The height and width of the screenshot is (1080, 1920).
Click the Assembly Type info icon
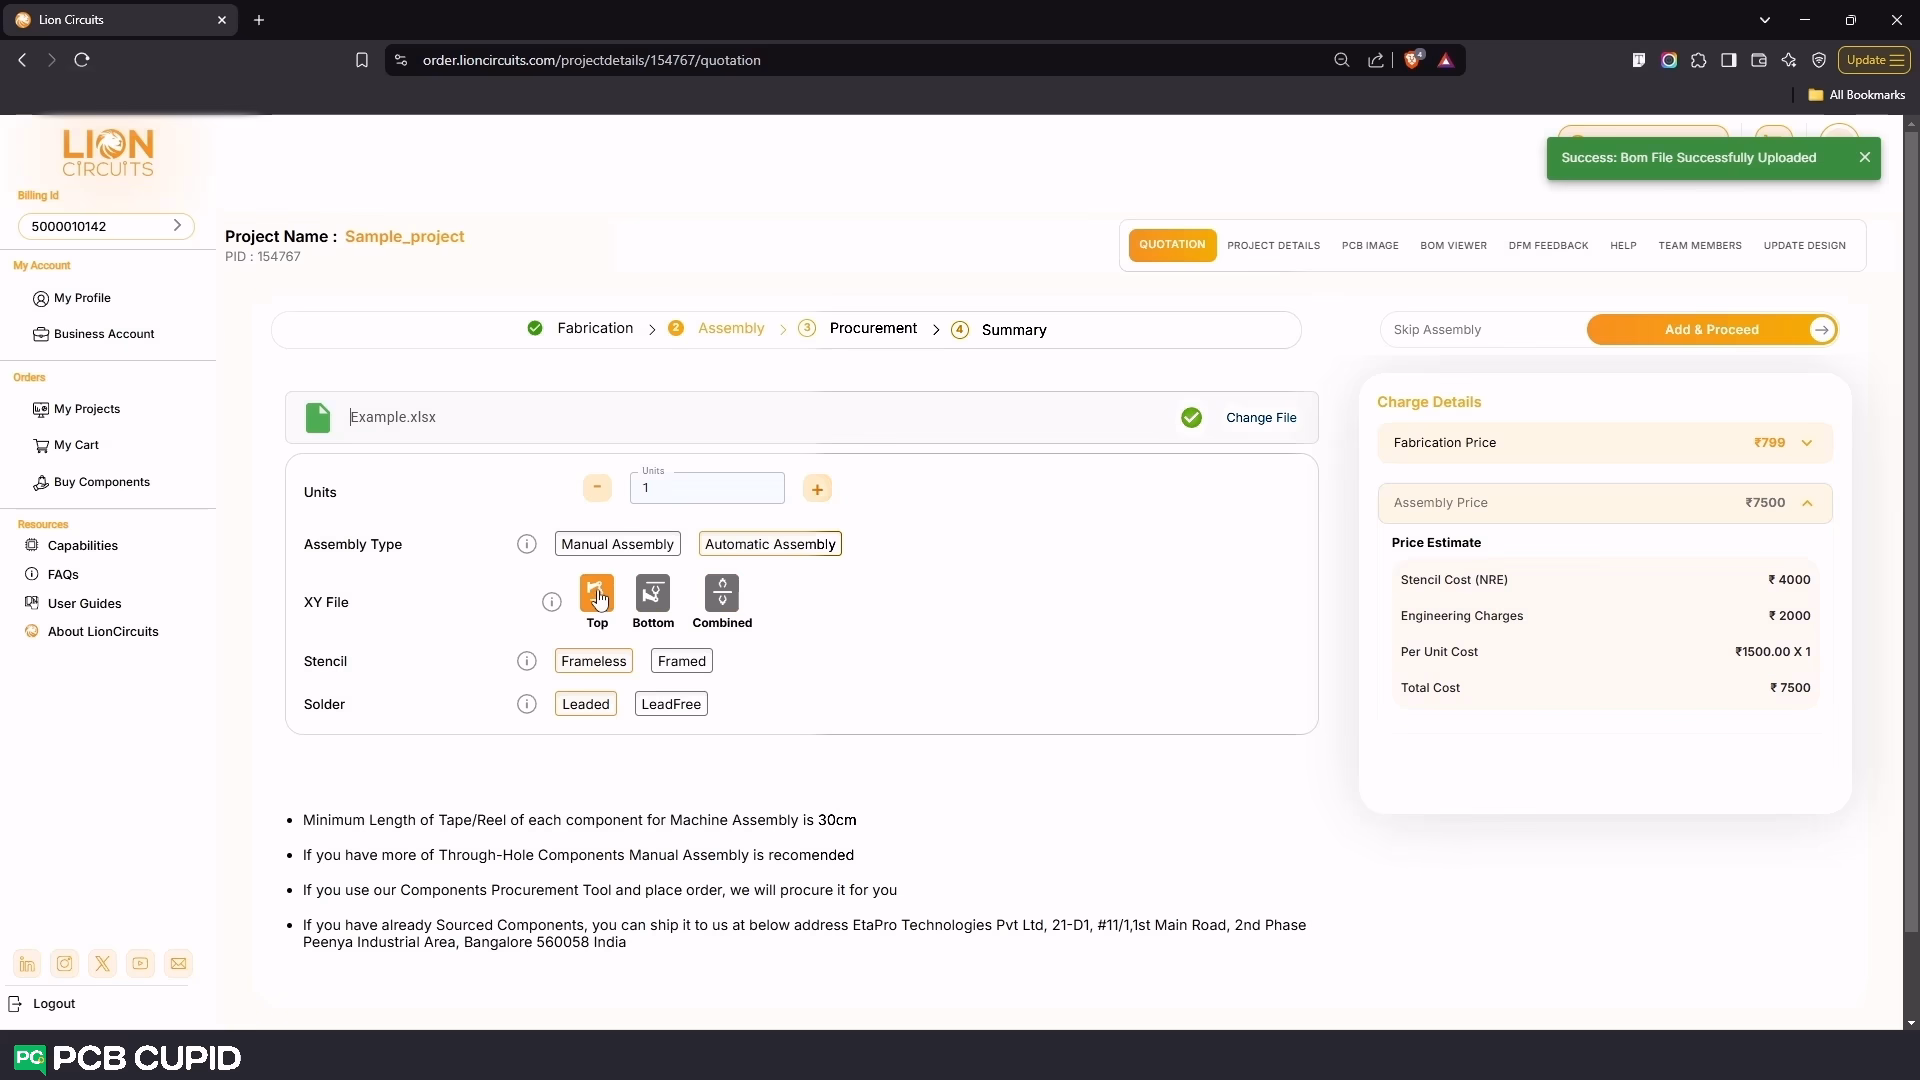[526, 544]
